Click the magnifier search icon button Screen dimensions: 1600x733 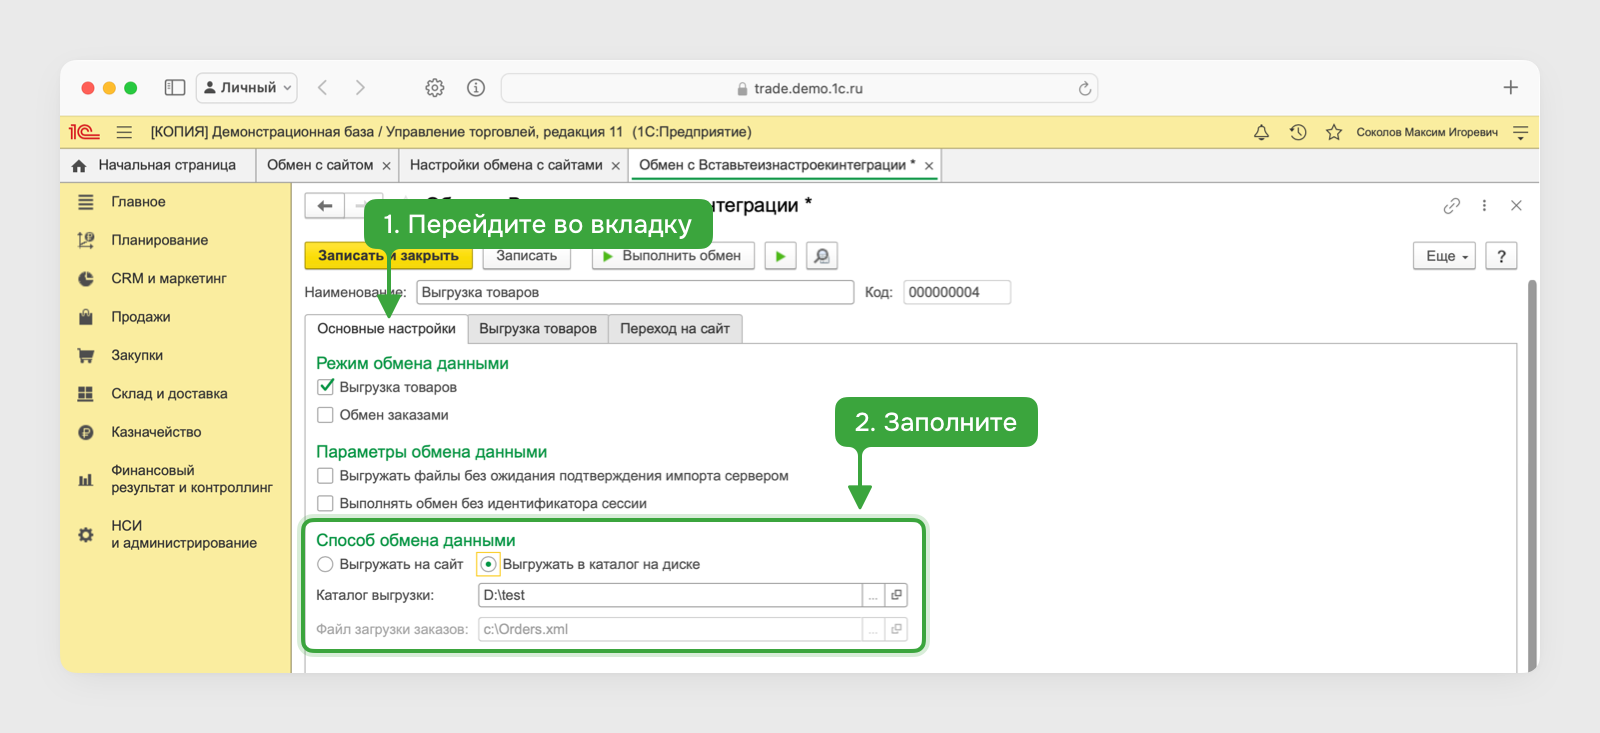(821, 256)
